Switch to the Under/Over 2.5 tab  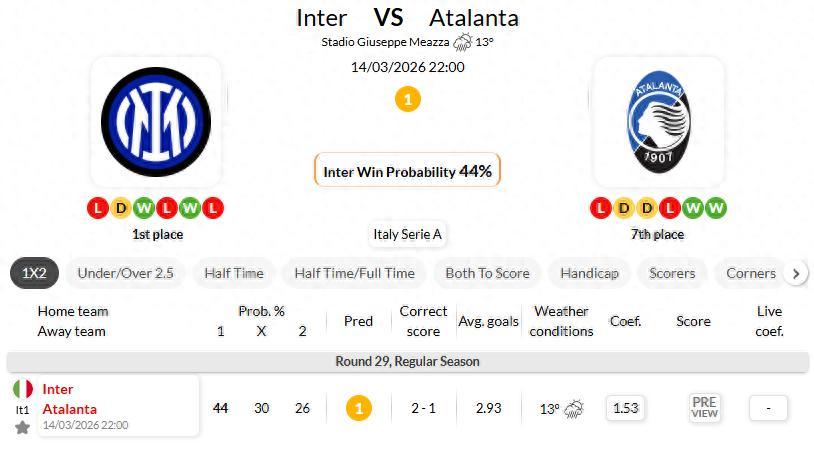tap(125, 273)
